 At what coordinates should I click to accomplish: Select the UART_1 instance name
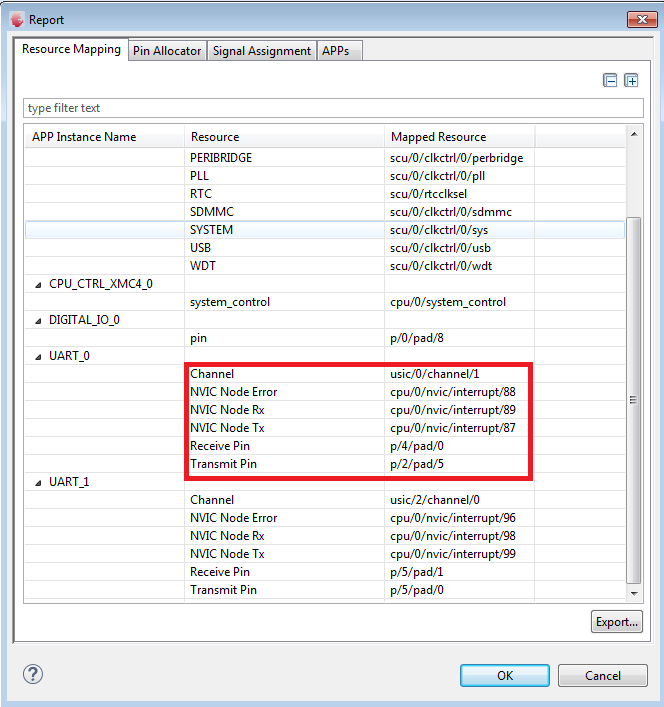click(x=69, y=482)
